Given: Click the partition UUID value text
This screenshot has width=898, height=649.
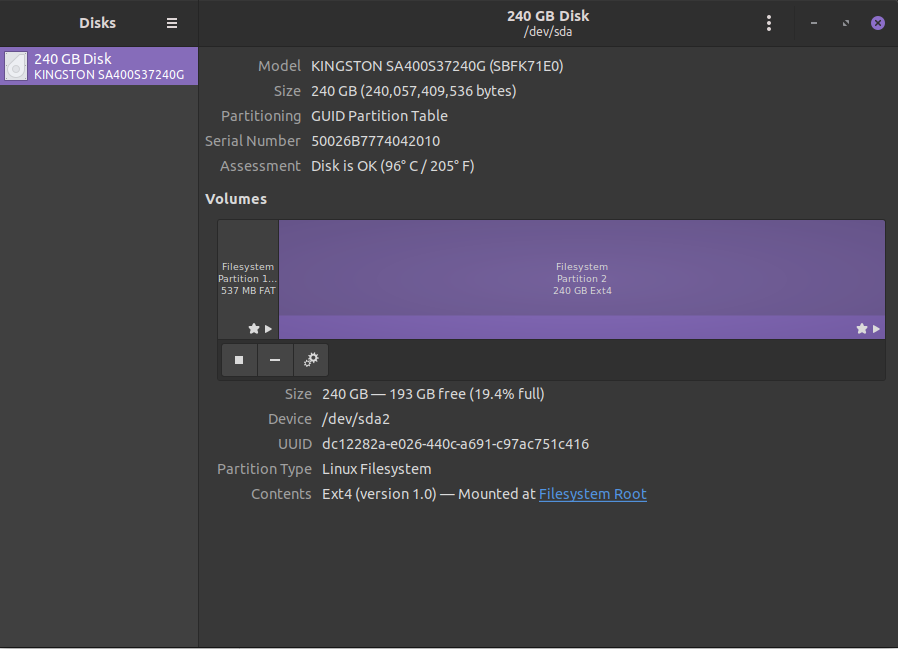Looking at the screenshot, I should (x=455, y=444).
